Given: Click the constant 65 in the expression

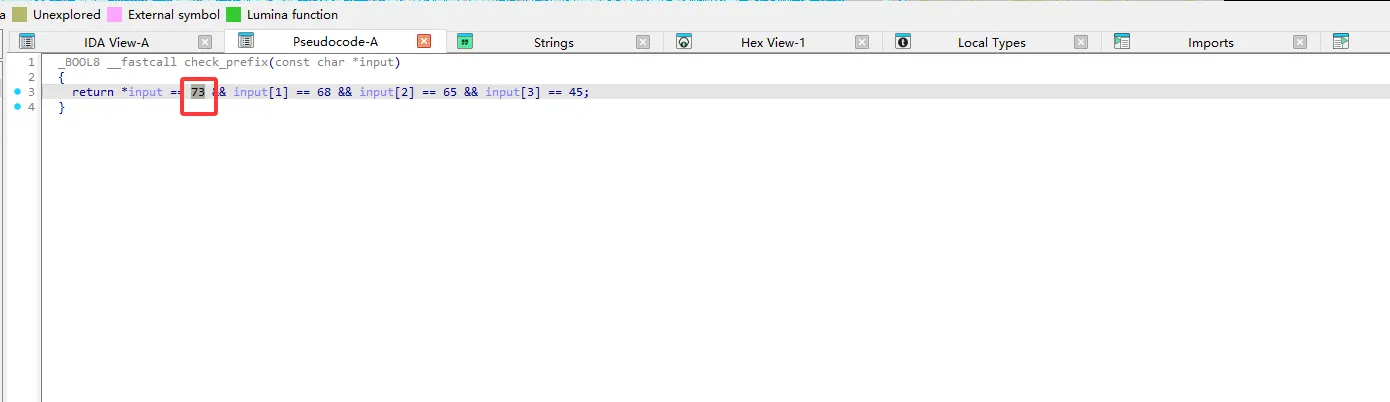Looking at the screenshot, I should (x=450, y=92).
